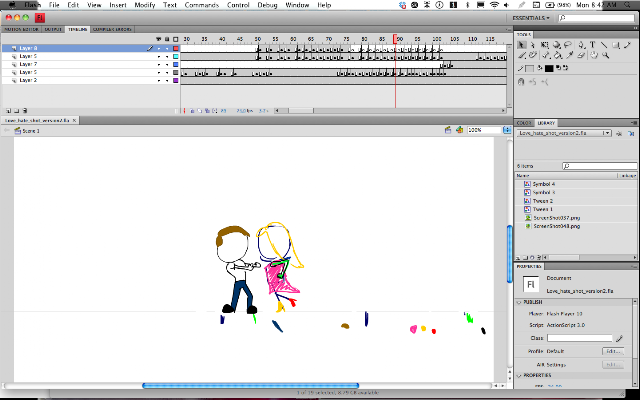Toggle lock dot for Layer 7
Image resolution: width=640 pixels, height=400 pixels.
pyautogui.click(x=167, y=64)
